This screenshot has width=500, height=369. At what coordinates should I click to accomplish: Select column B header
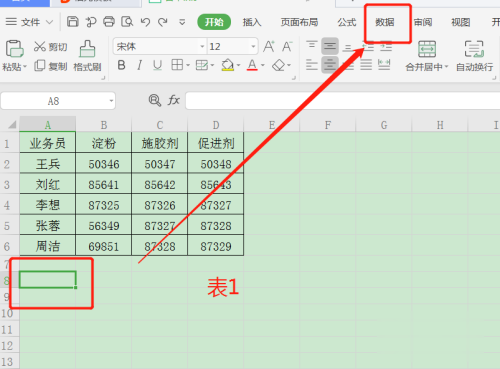tap(104, 125)
